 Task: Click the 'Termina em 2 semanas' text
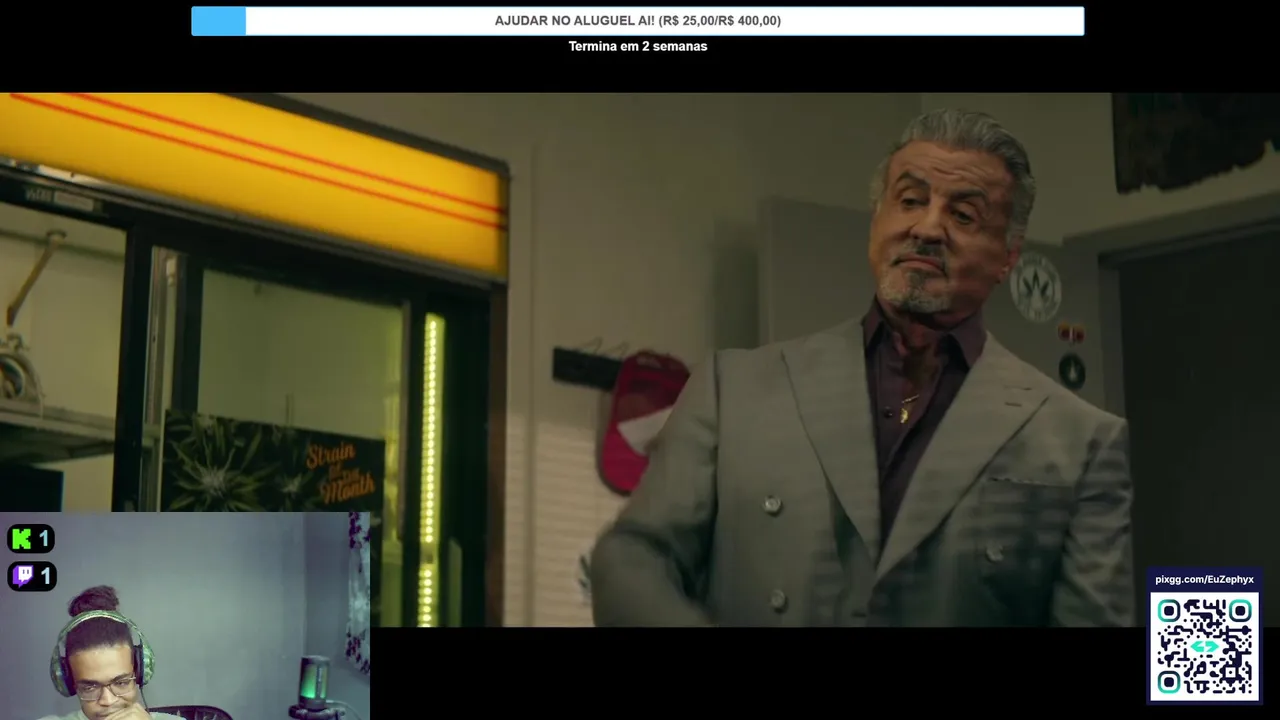[637, 46]
